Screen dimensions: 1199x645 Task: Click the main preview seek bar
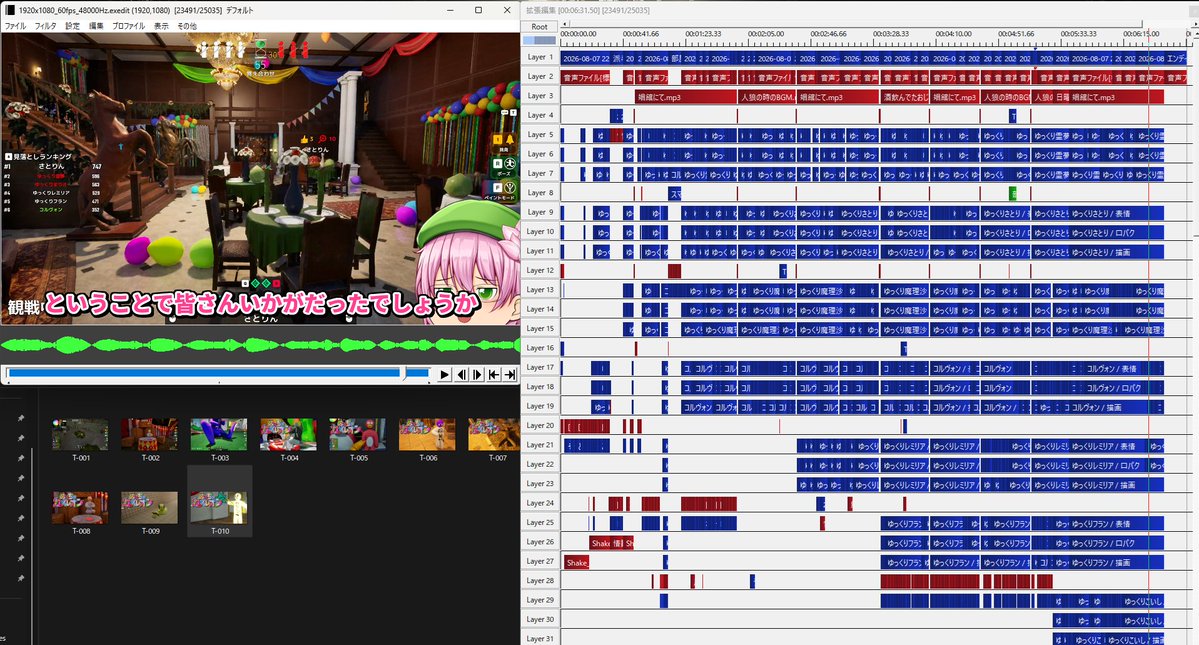(219, 374)
